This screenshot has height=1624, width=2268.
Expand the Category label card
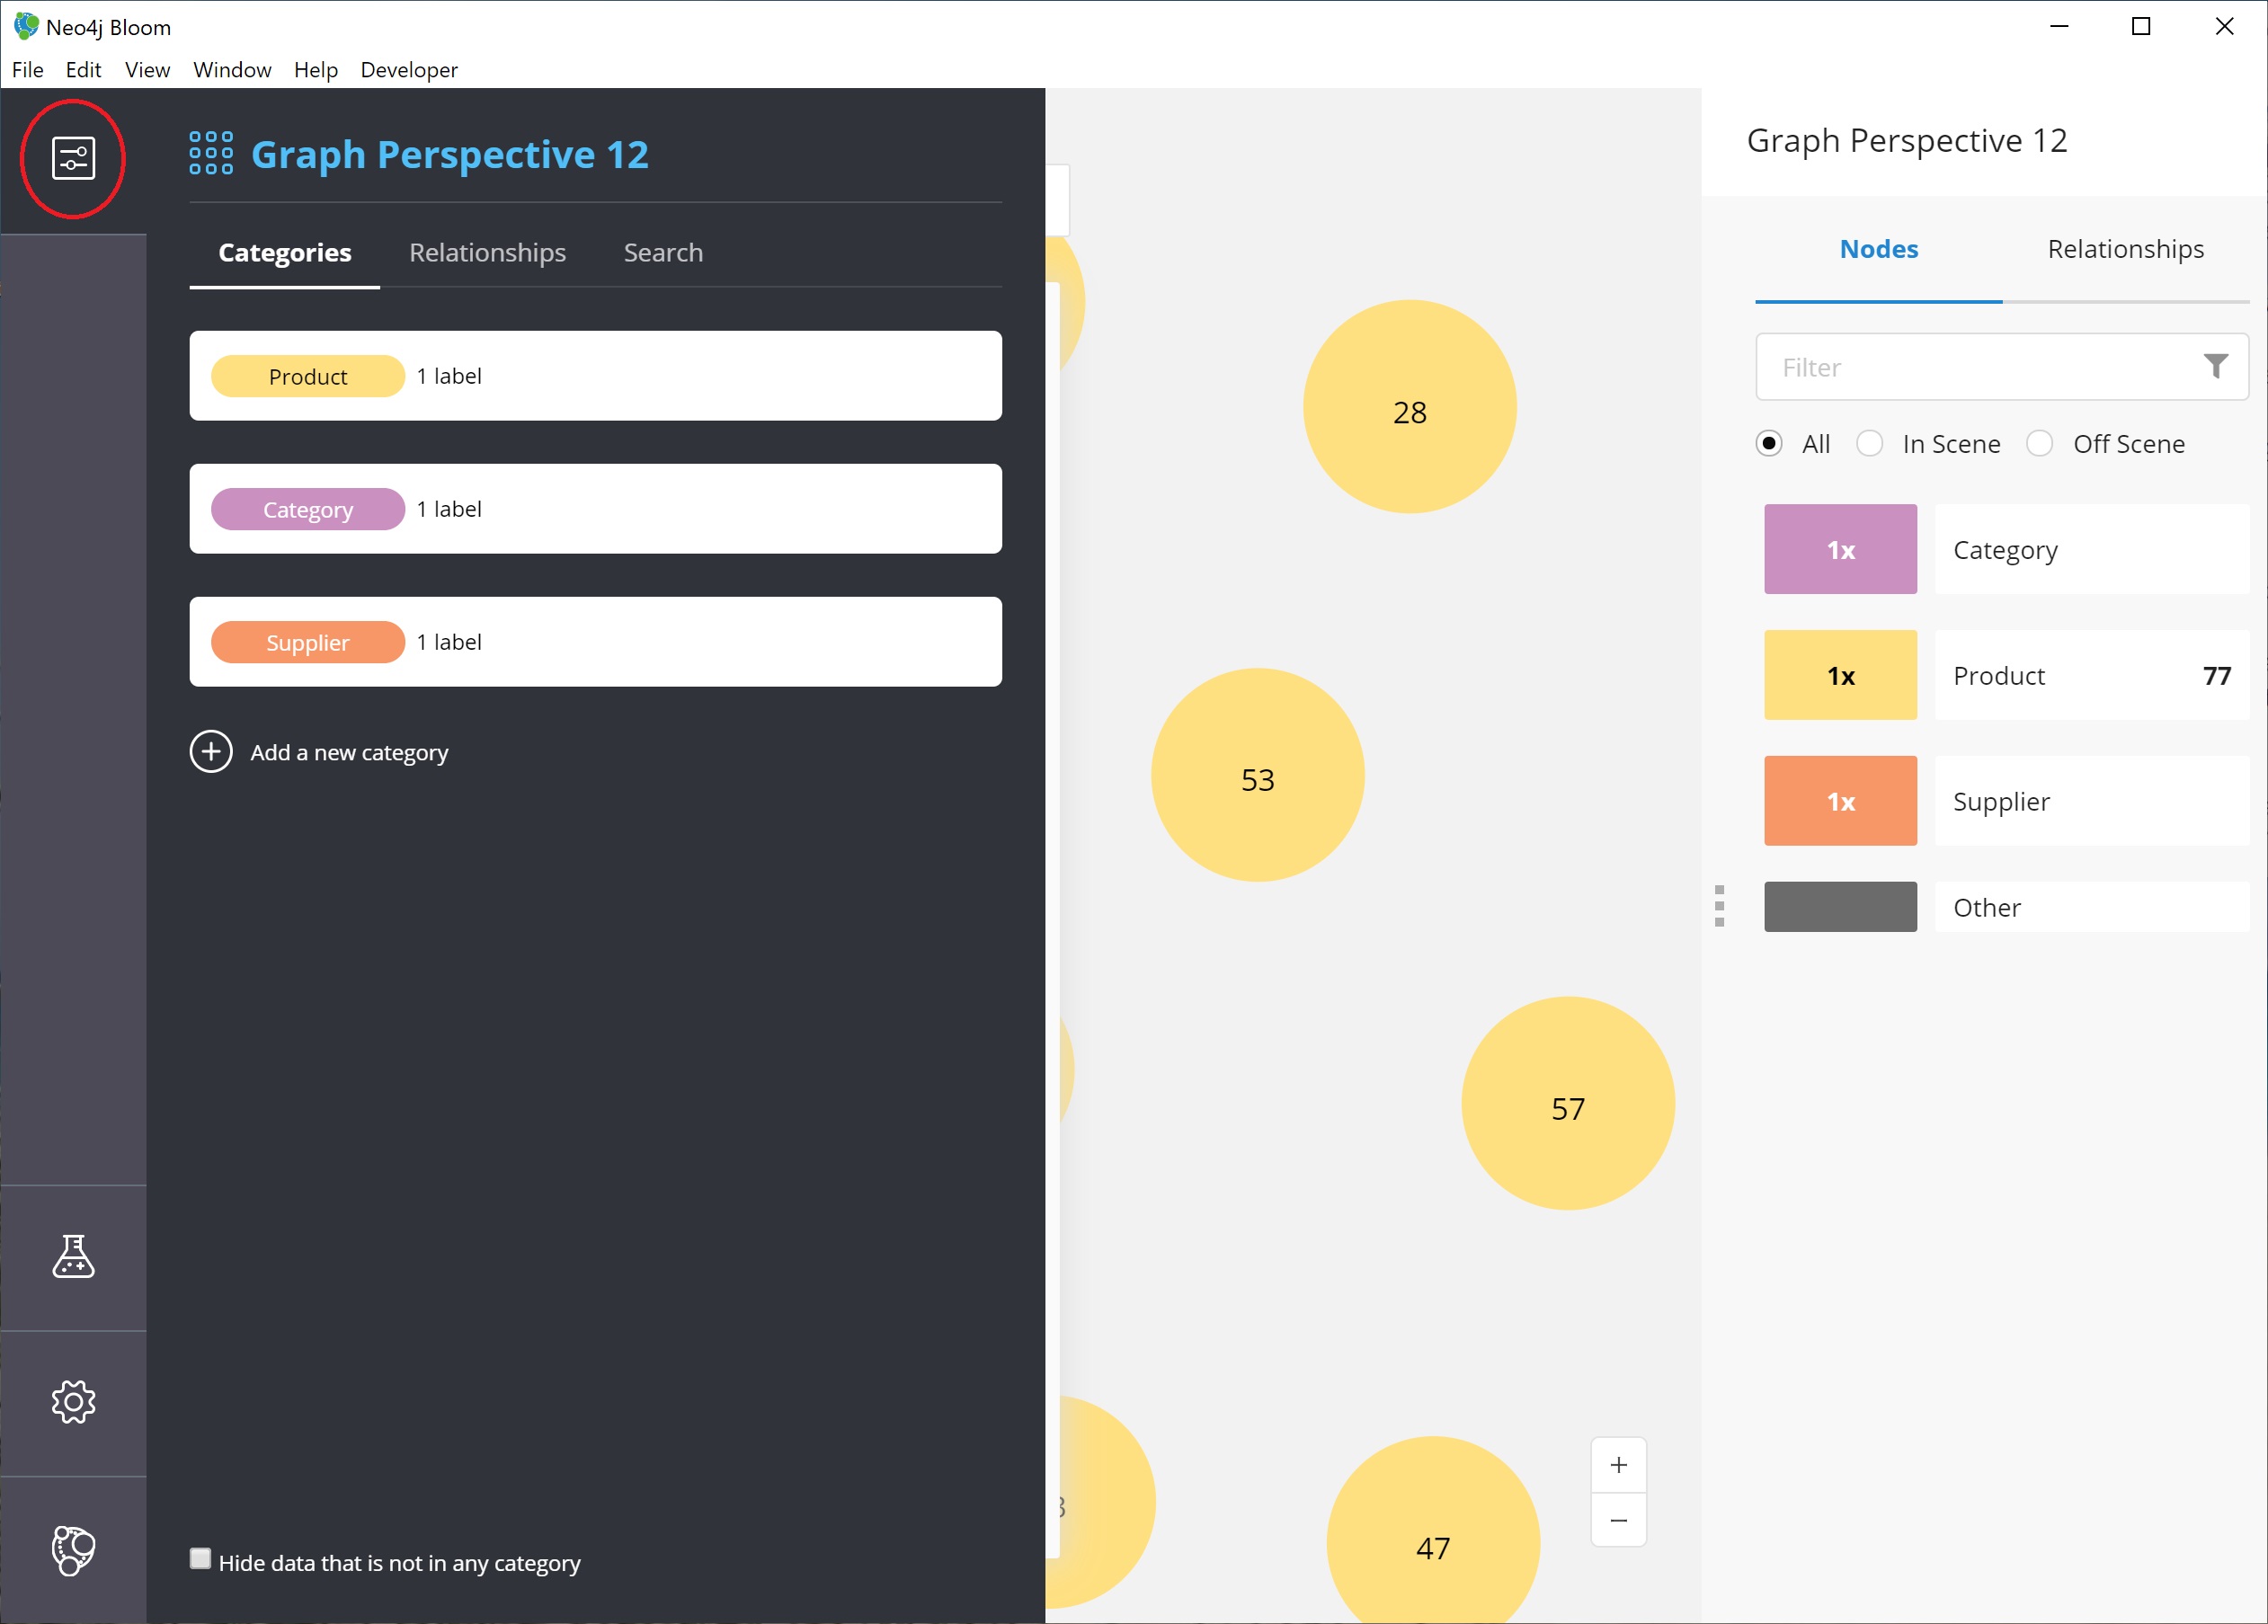coord(595,509)
